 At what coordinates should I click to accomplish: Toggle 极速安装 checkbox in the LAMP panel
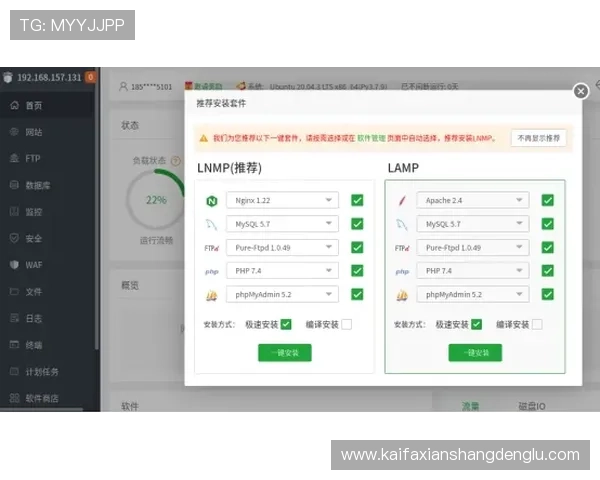pyautogui.click(x=476, y=324)
